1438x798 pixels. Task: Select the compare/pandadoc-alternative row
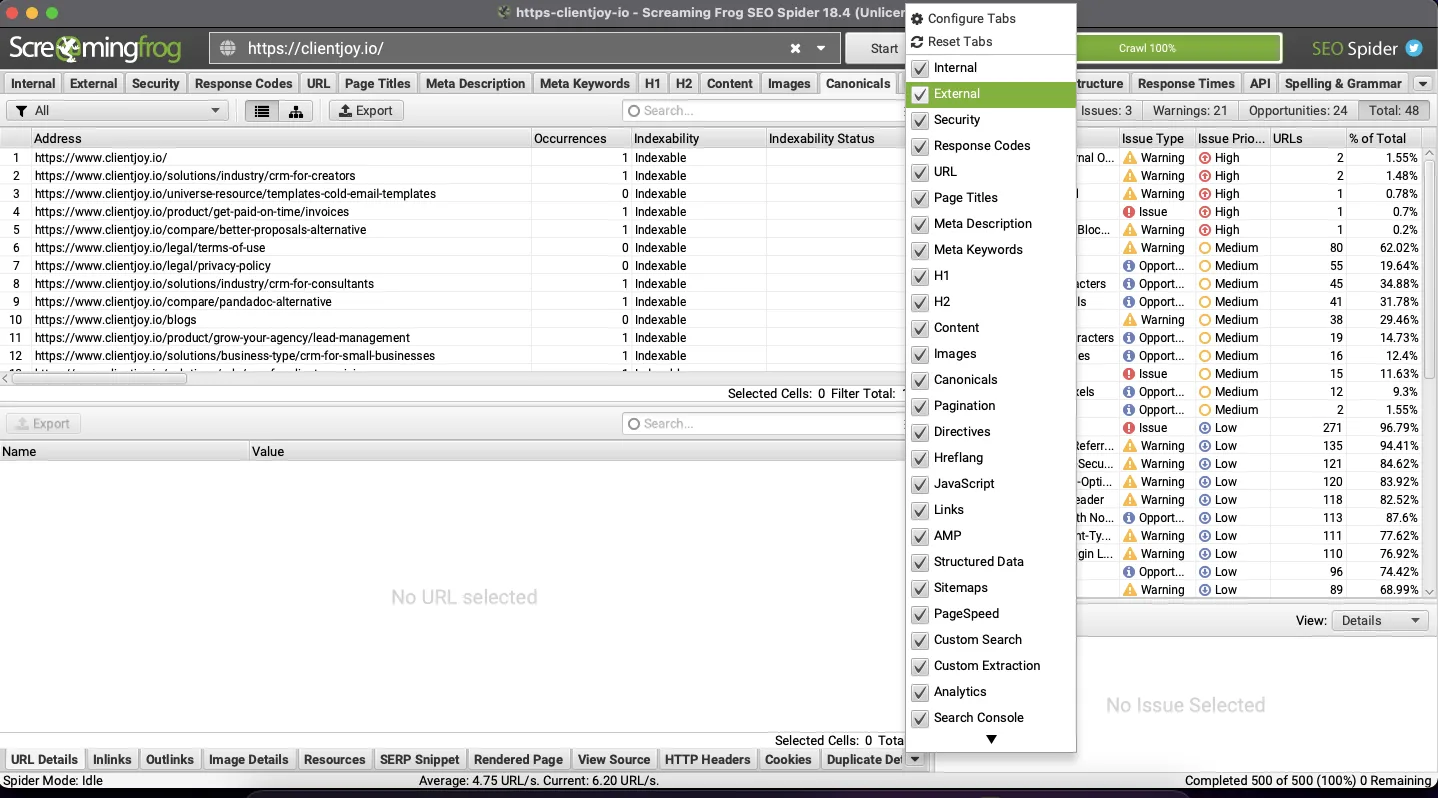(451, 302)
